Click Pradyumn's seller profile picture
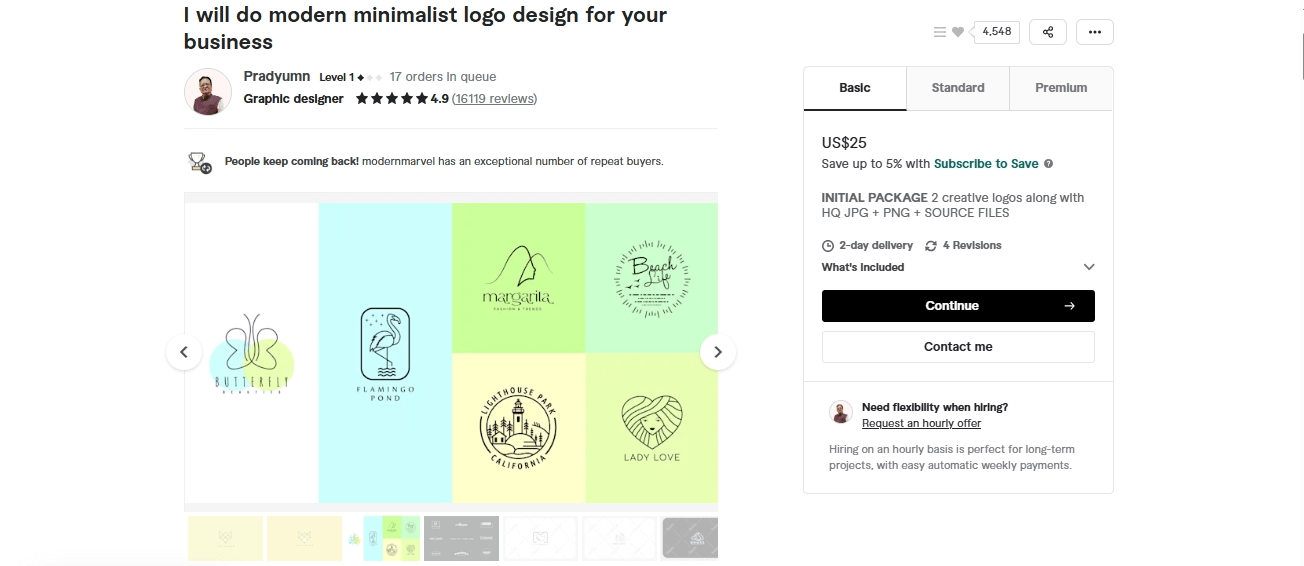Viewport: 1304px width, 566px height. click(x=208, y=92)
